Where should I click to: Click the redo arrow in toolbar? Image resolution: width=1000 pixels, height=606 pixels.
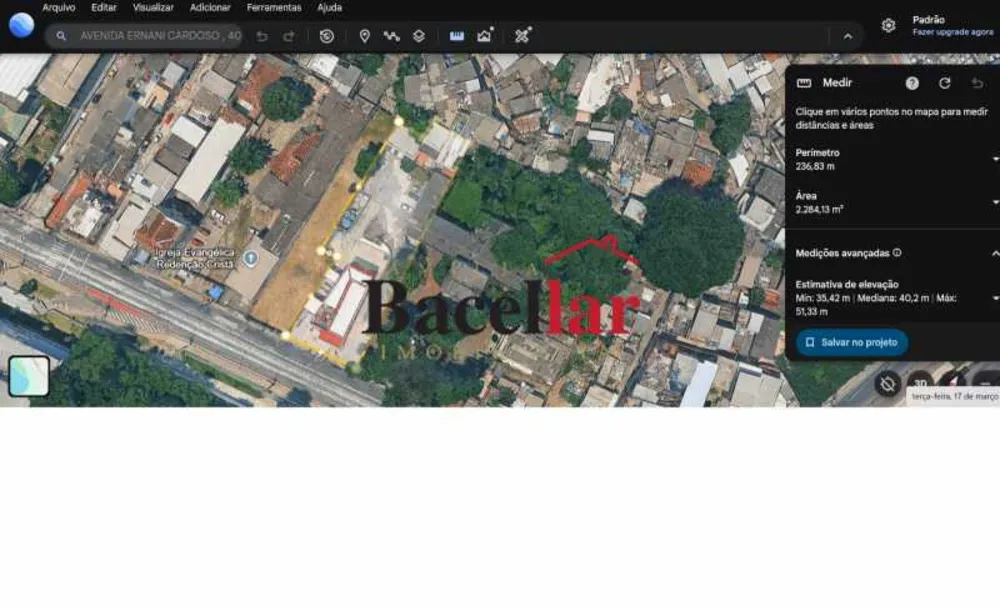tap(289, 36)
